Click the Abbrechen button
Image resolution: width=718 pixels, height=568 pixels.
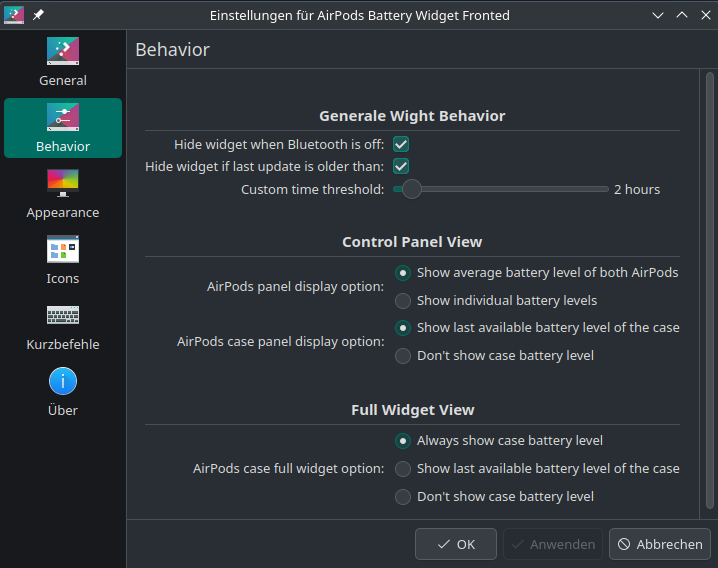pos(660,544)
